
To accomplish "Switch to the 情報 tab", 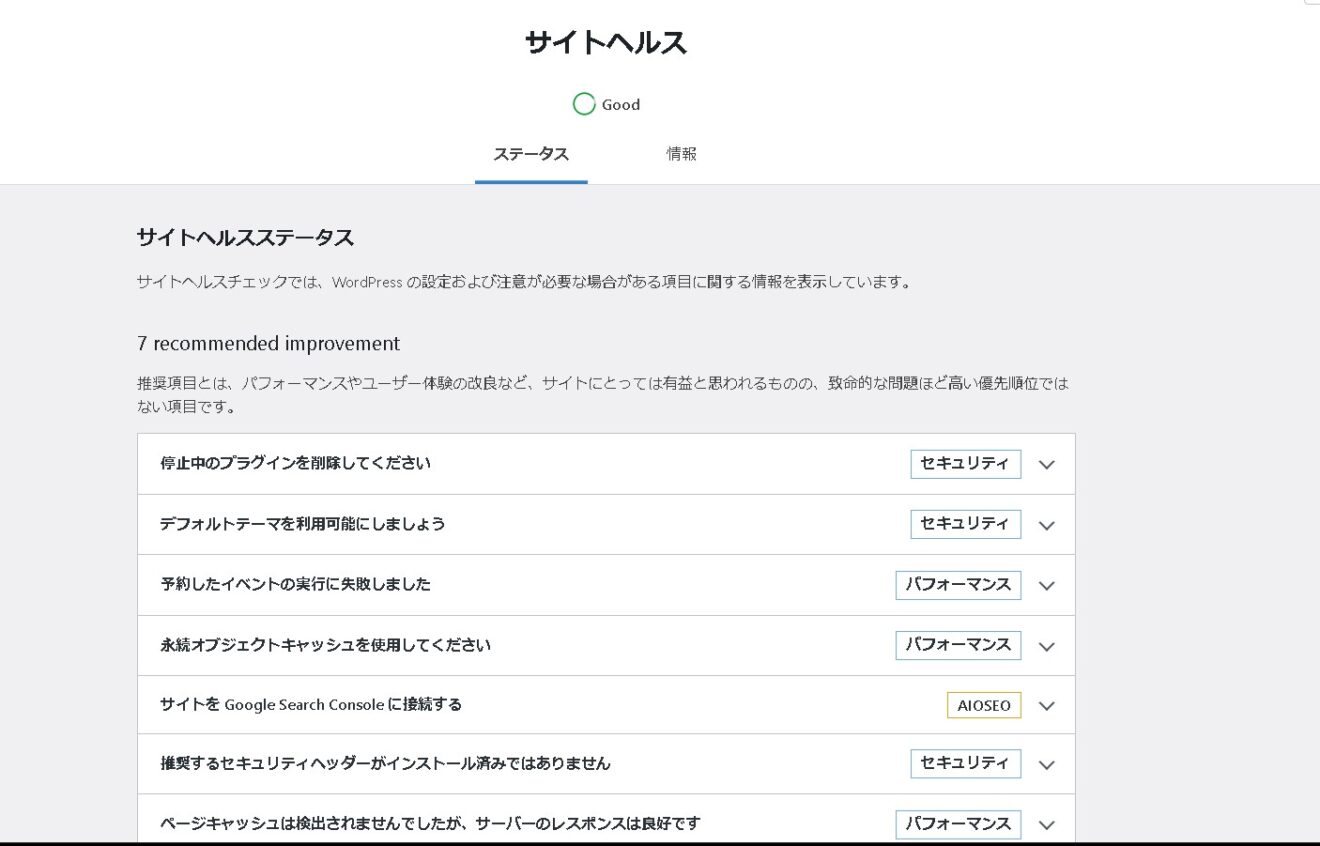I will [683, 154].
